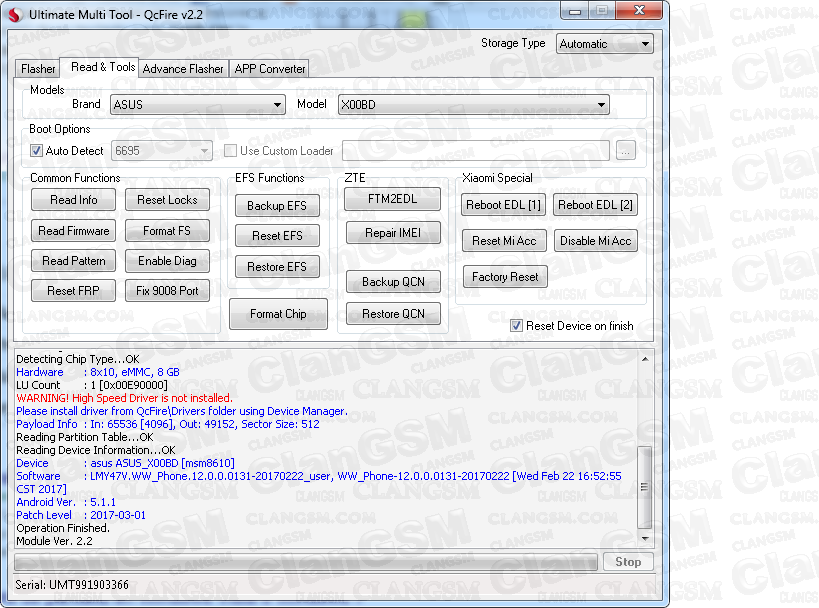Enable the Use Custom Loader checkbox
The image size is (819, 608).
point(230,151)
